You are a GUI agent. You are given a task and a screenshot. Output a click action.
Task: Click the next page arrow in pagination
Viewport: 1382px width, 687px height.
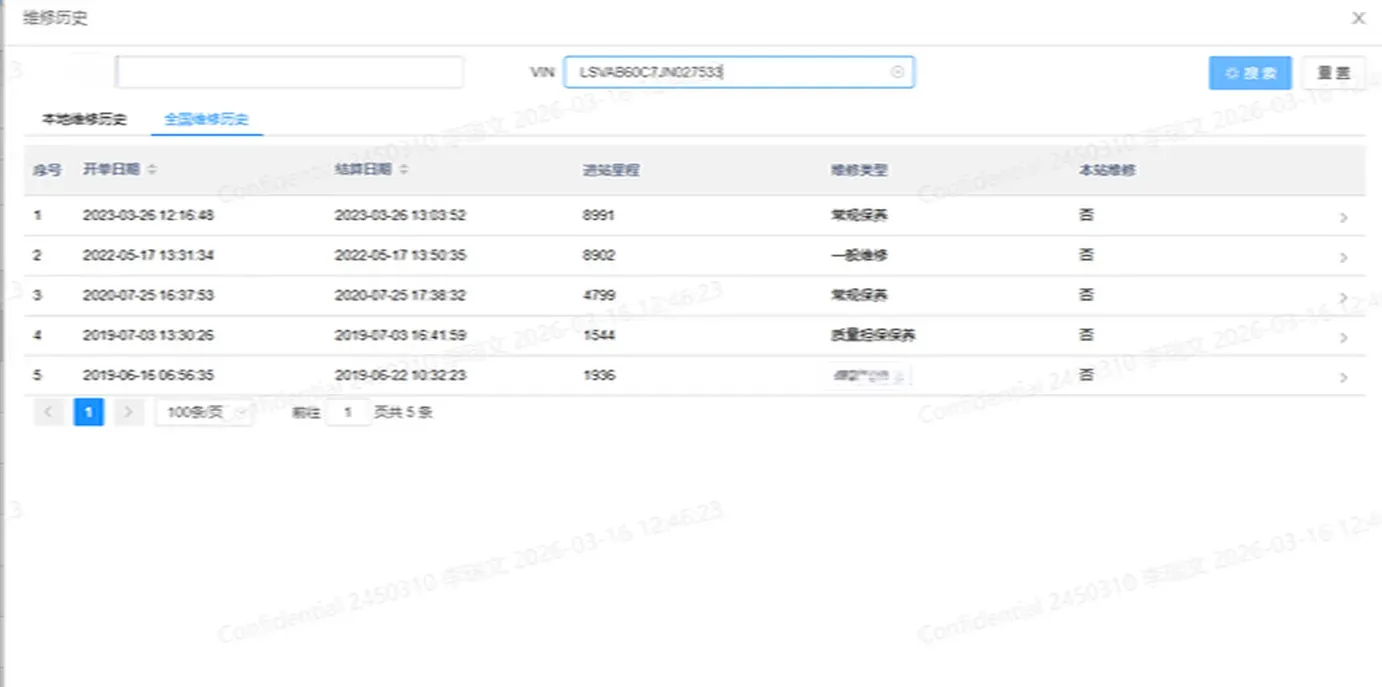tap(129, 411)
